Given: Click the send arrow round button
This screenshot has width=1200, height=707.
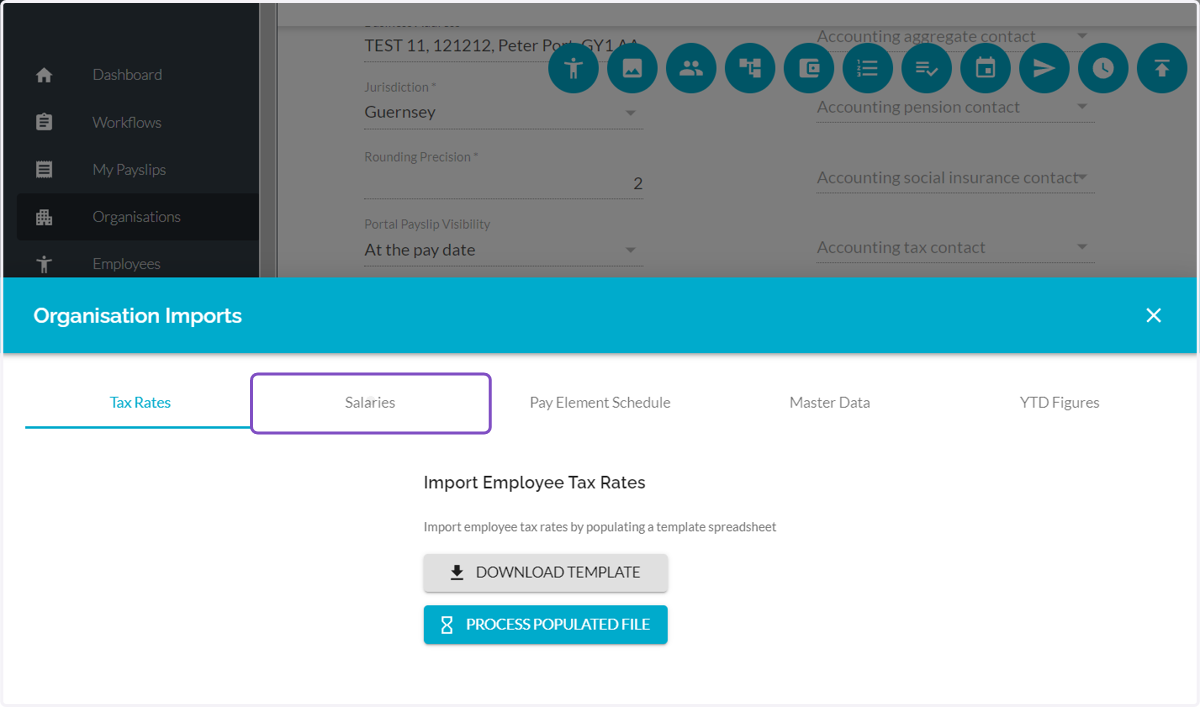Looking at the screenshot, I should coord(1044,68).
